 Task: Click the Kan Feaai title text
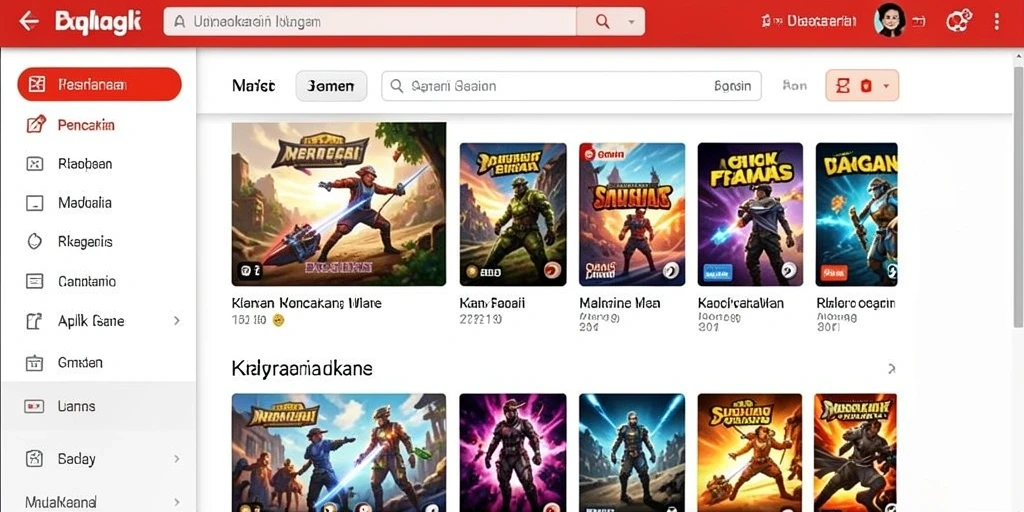[x=492, y=303]
